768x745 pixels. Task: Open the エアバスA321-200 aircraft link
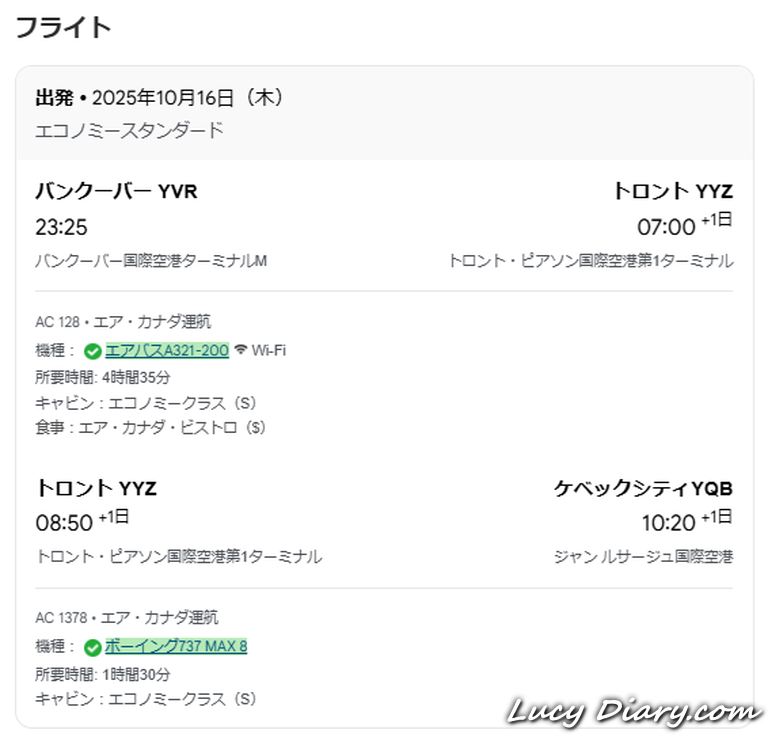[x=167, y=350]
